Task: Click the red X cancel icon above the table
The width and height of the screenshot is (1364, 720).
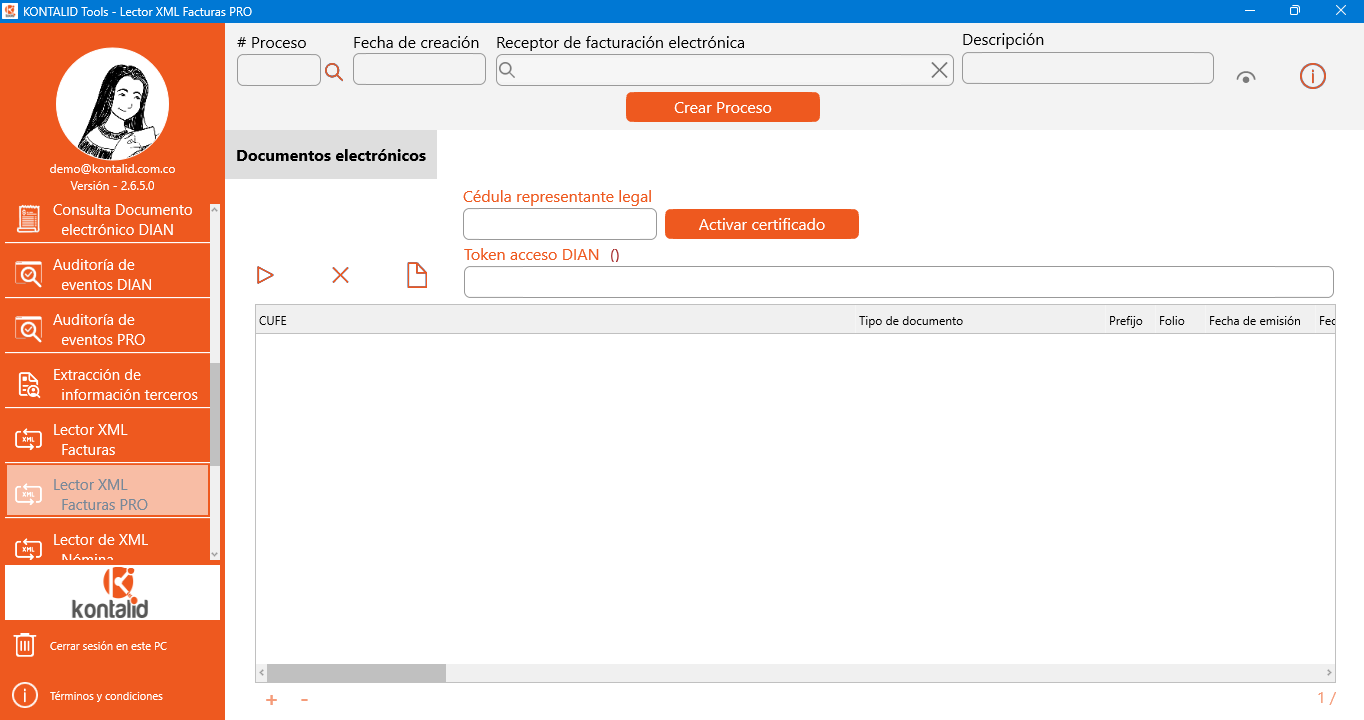Action: (x=340, y=275)
